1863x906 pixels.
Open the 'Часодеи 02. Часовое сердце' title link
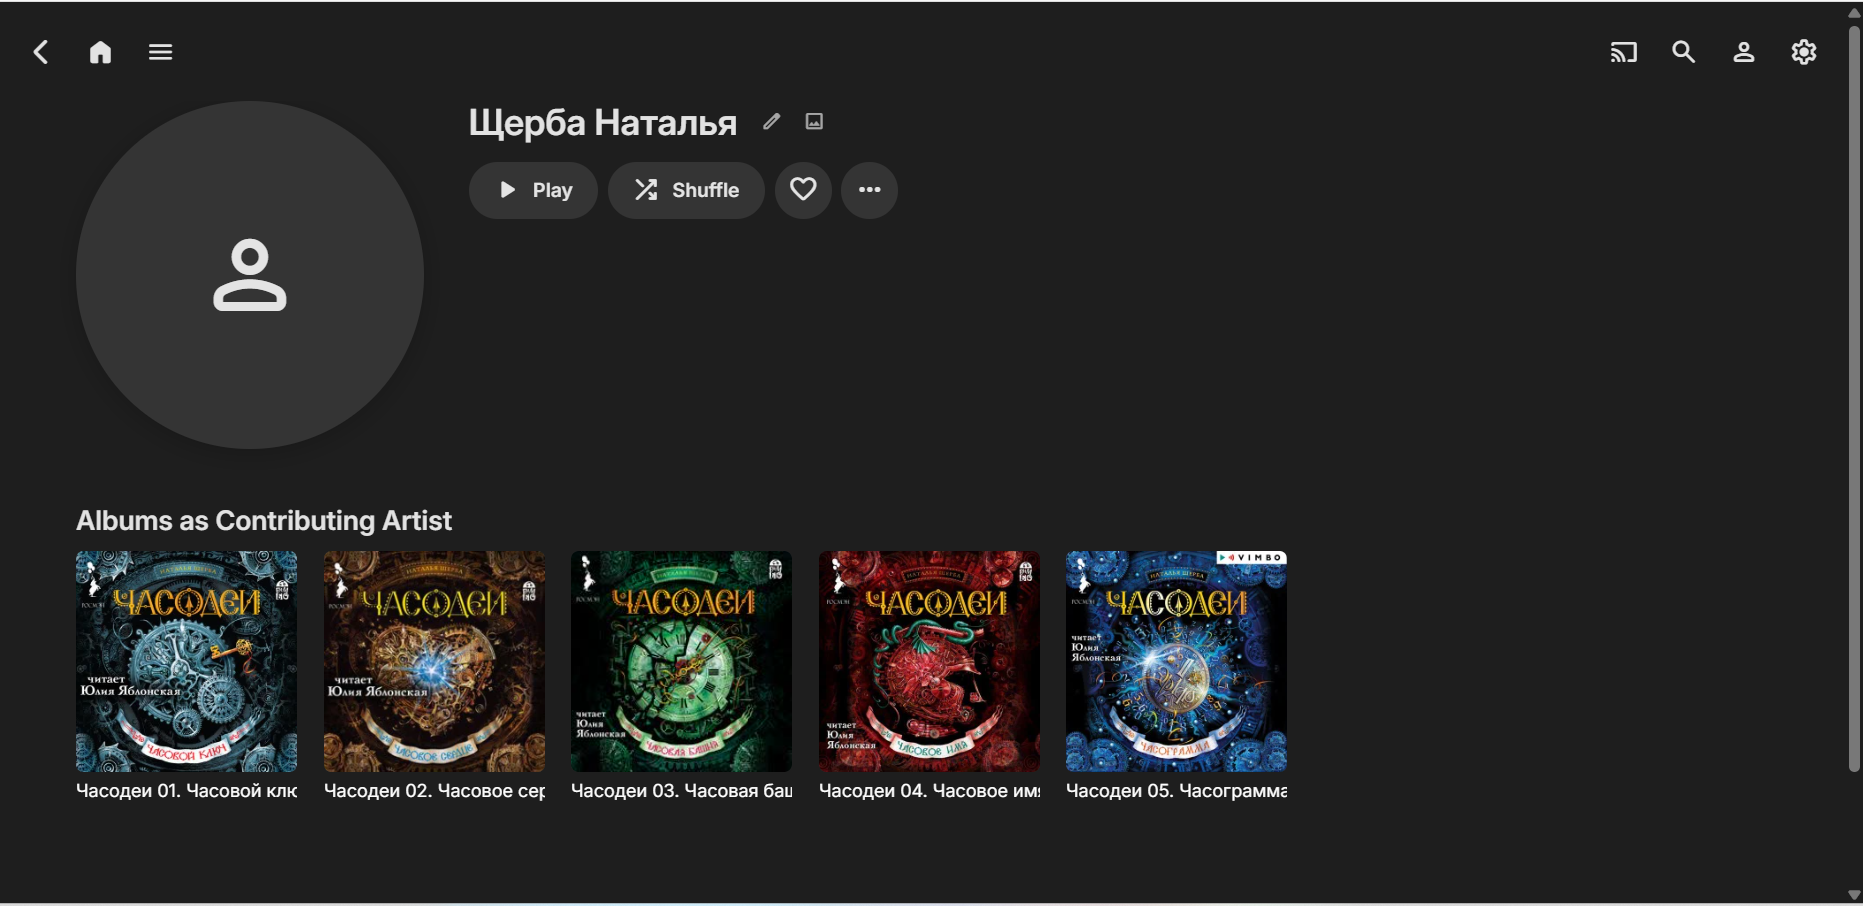point(435,791)
